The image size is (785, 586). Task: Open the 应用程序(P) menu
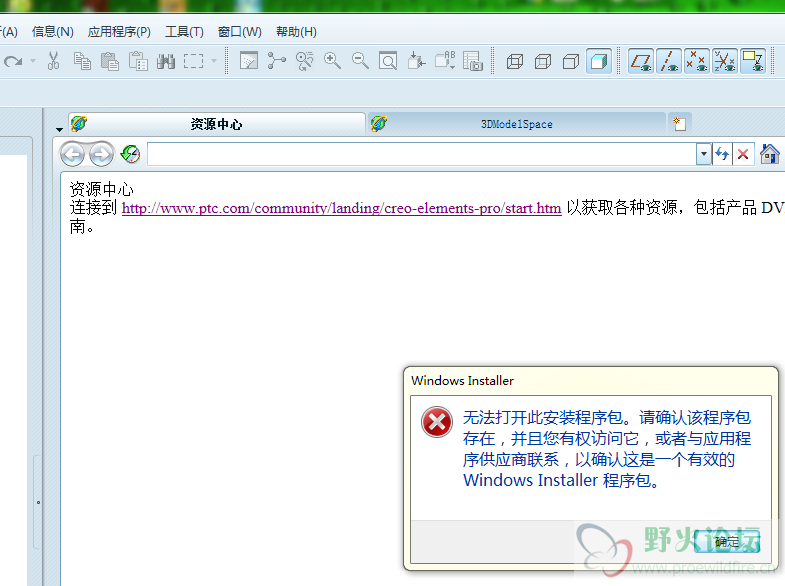click(x=119, y=32)
